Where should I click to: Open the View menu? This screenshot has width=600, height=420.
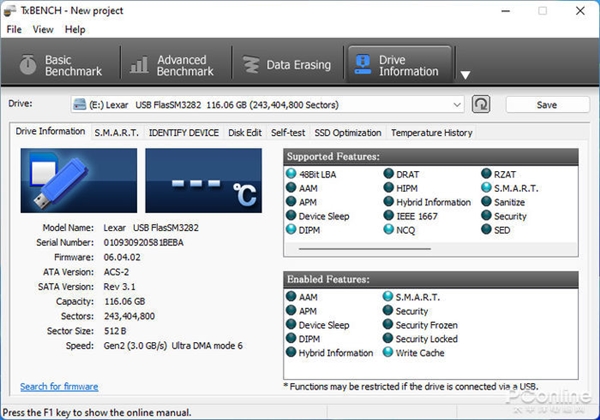[x=43, y=29]
